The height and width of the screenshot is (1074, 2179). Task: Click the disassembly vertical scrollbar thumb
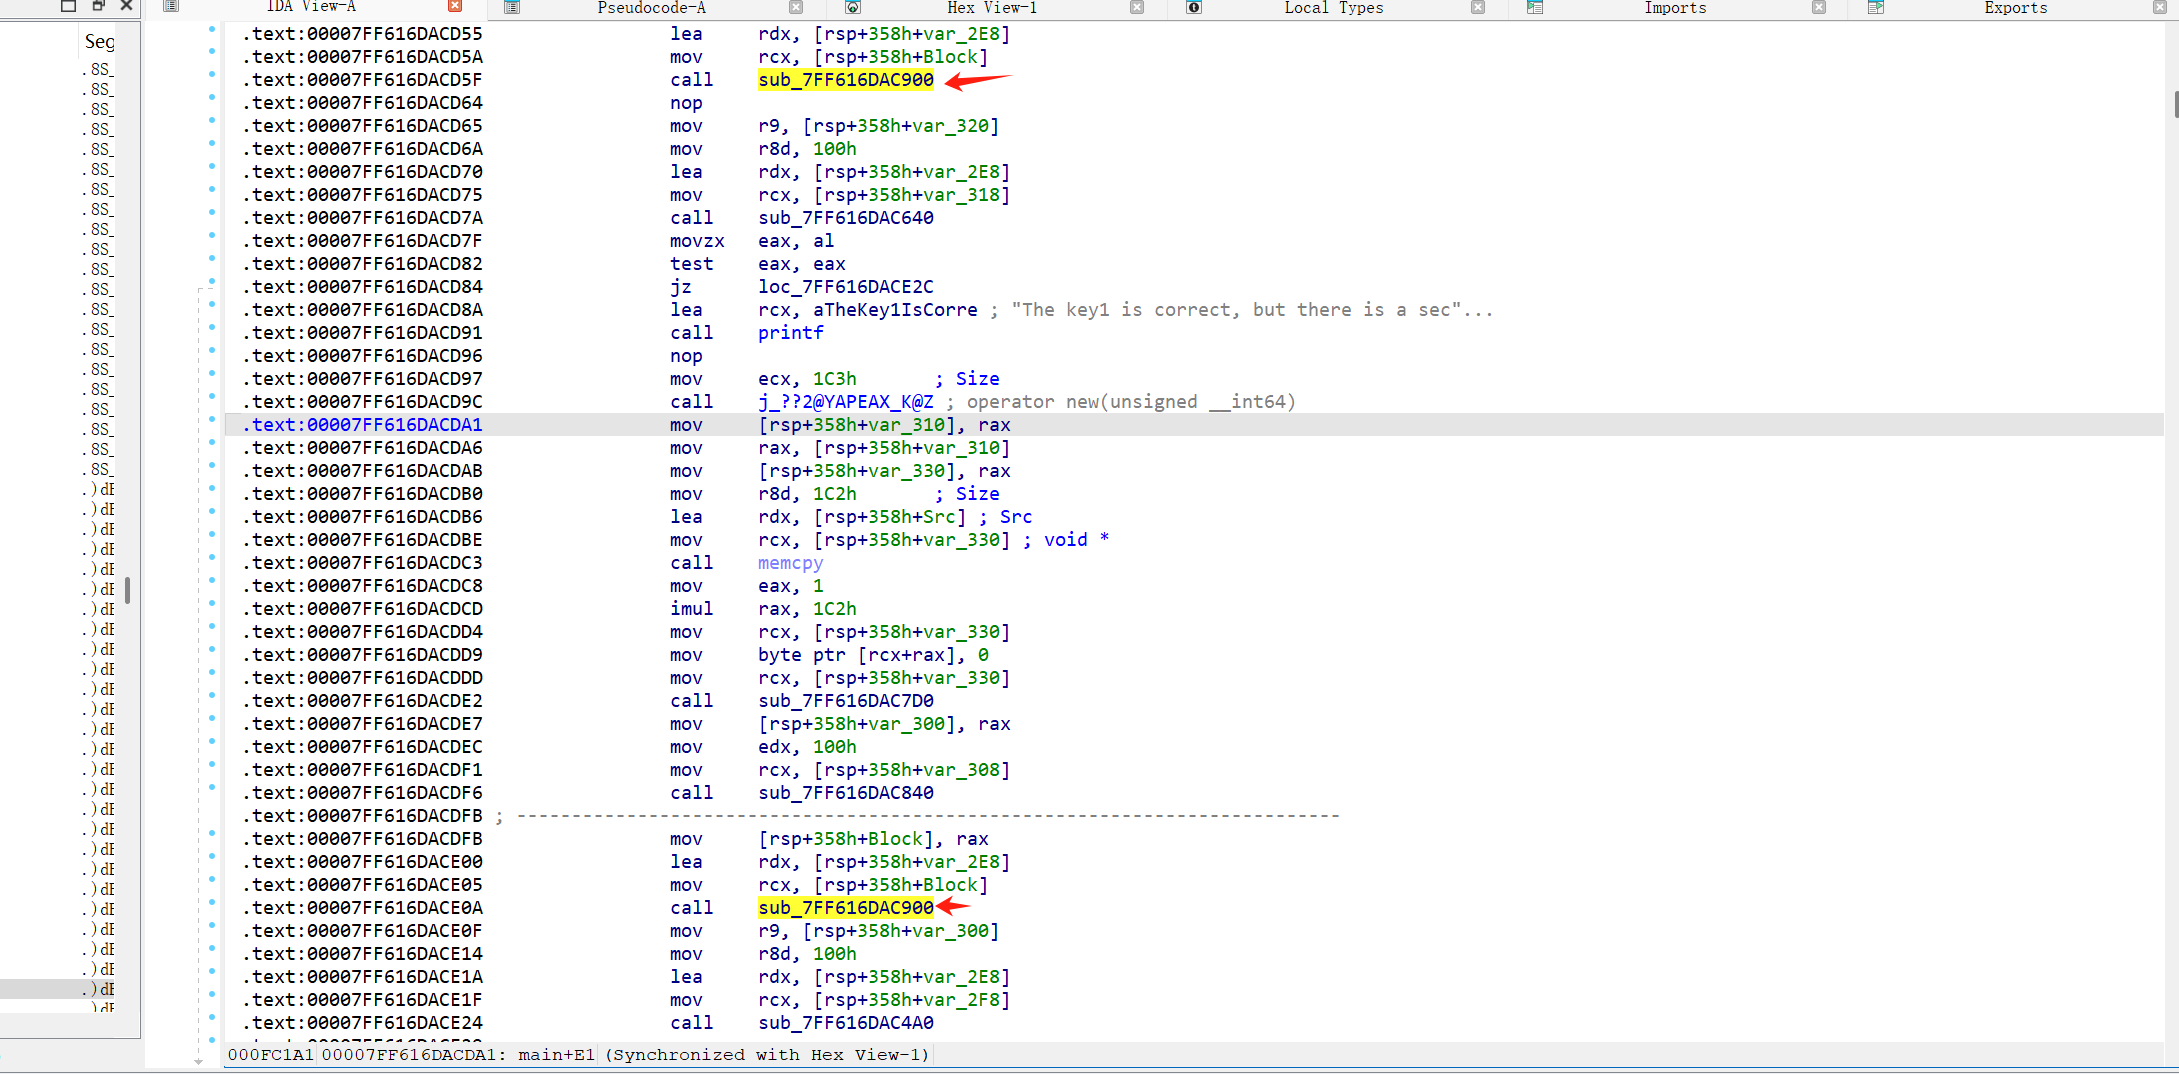[x=2175, y=104]
